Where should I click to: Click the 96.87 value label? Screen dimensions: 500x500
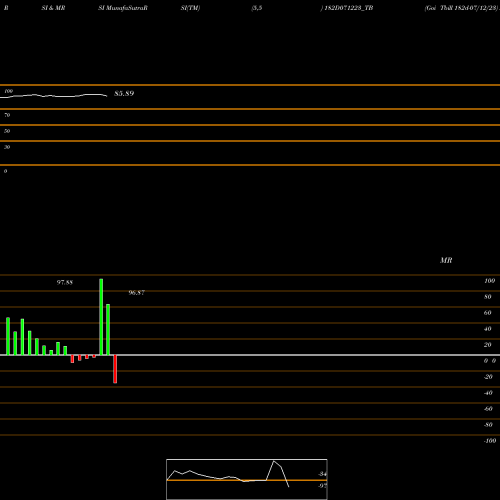pyautogui.click(x=137, y=292)
